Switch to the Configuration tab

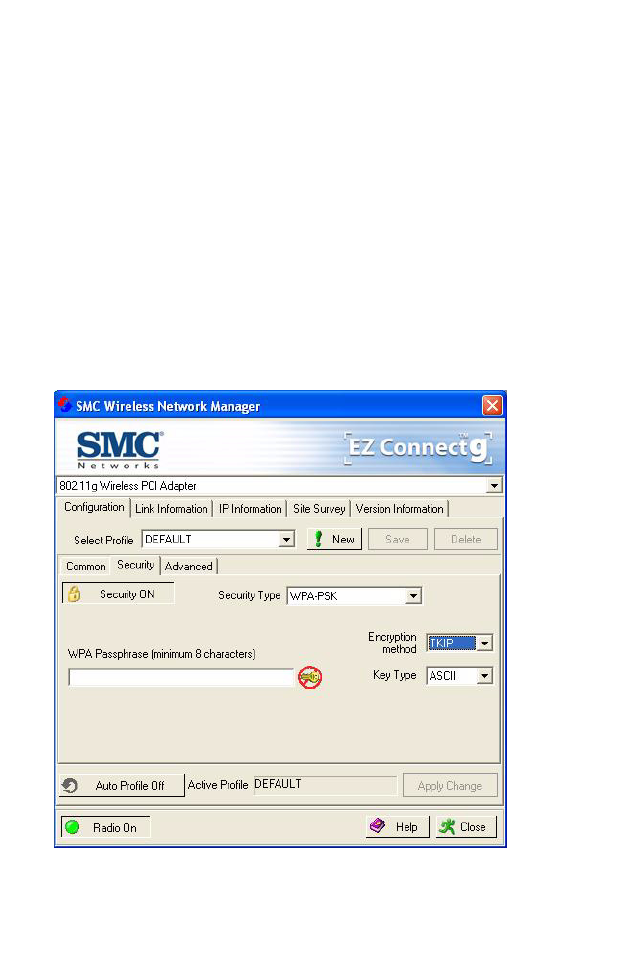(94, 507)
